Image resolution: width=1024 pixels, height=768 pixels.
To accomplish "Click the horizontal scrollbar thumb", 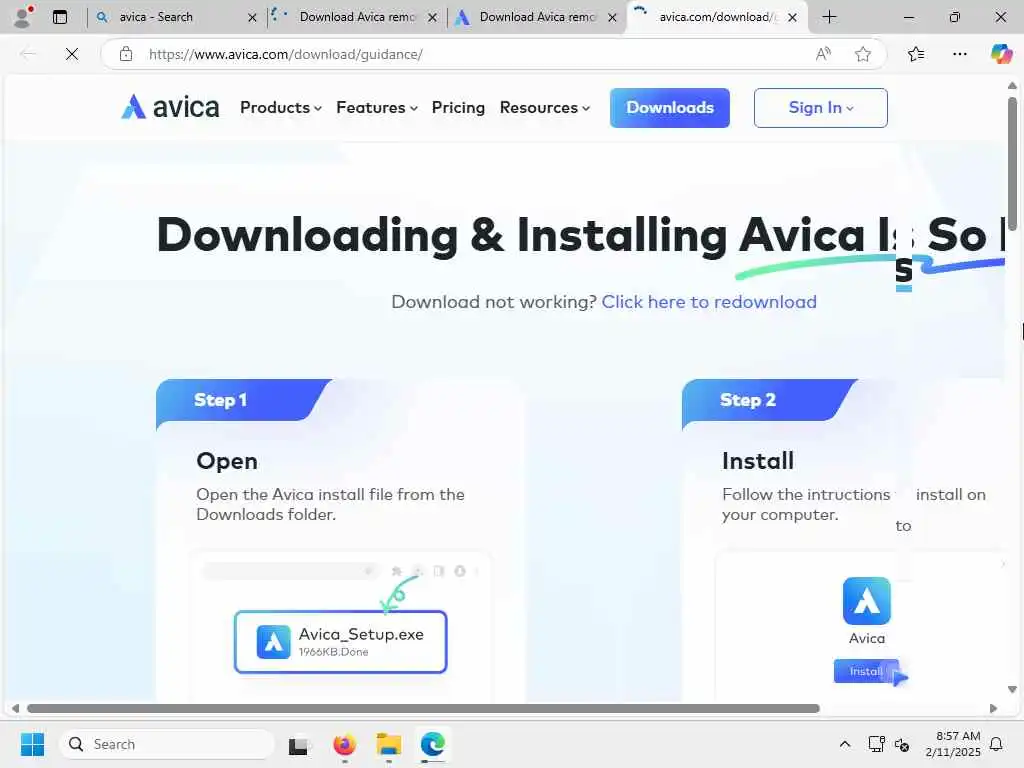I will [x=423, y=709].
